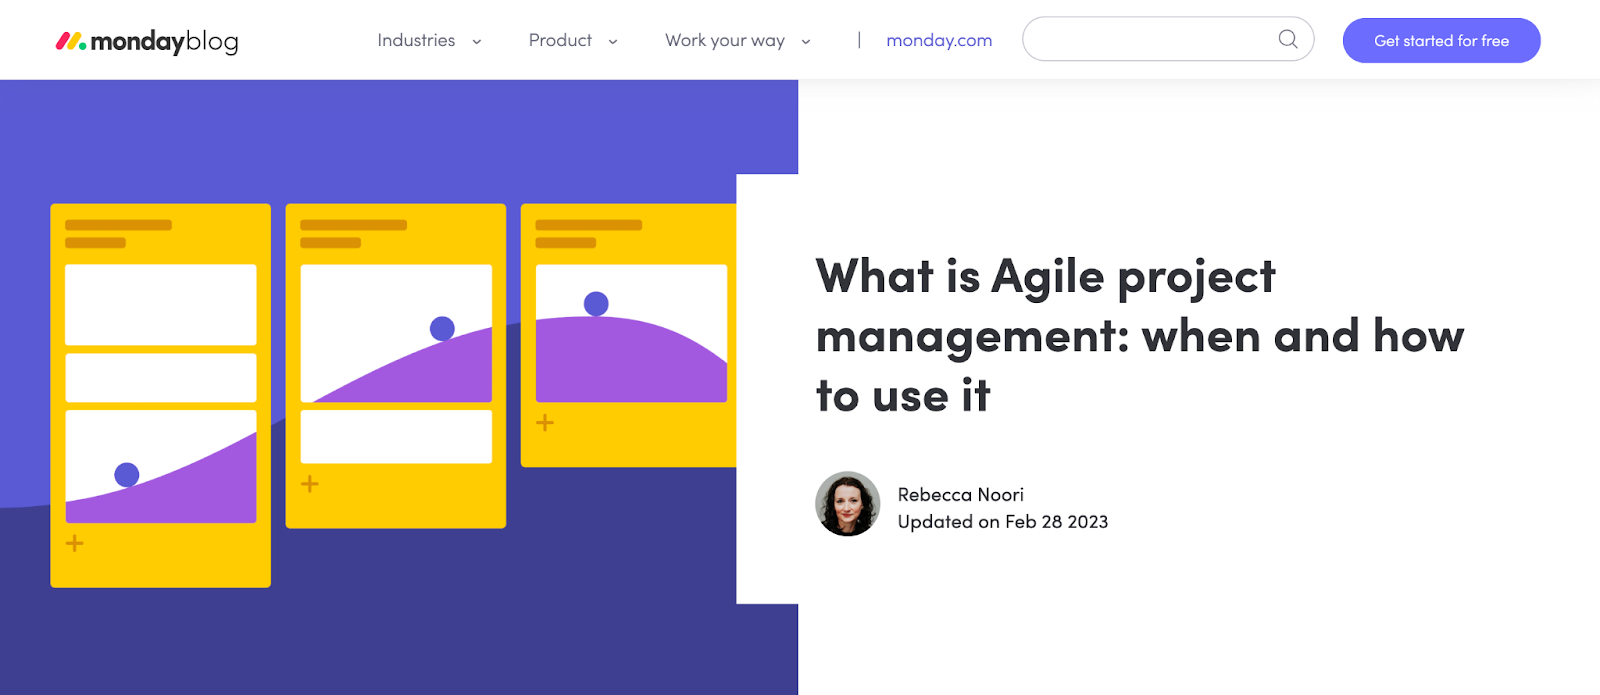Click the Updated on Feb 28 2023 date
This screenshot has width=1600, height=695.
click(1003, 522)
